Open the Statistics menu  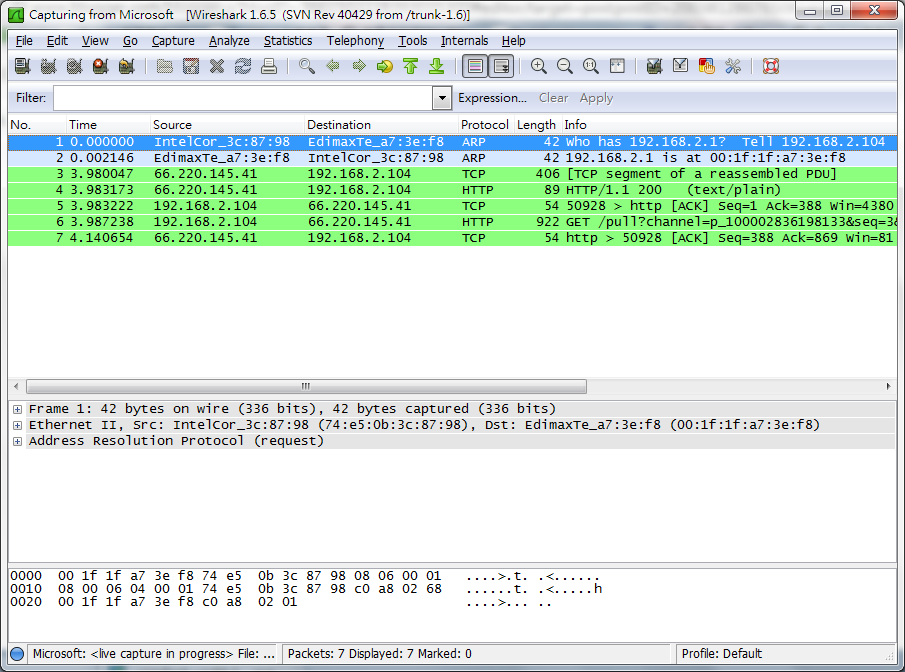(288, 41)
